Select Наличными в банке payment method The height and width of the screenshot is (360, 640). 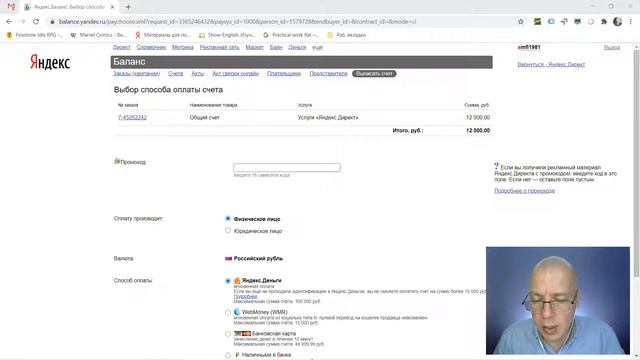(x=228, y=355)
